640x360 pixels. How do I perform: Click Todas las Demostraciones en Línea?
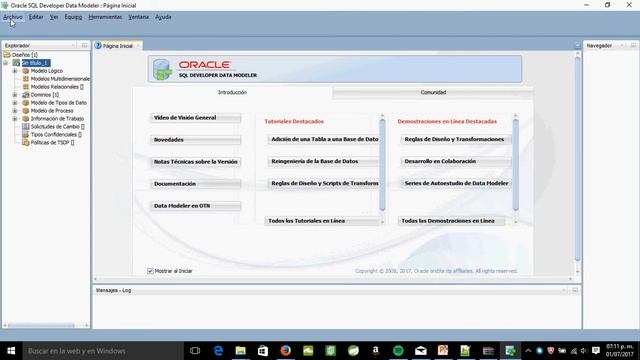click(451, 221)
